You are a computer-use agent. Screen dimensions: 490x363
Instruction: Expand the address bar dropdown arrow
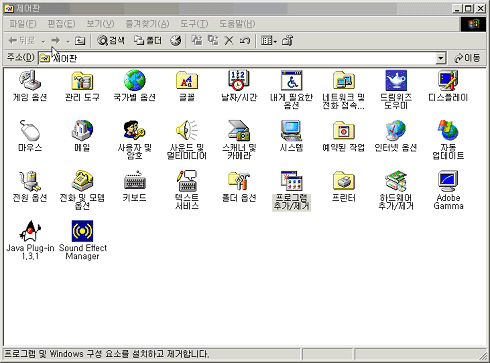(x=441, y=58)
